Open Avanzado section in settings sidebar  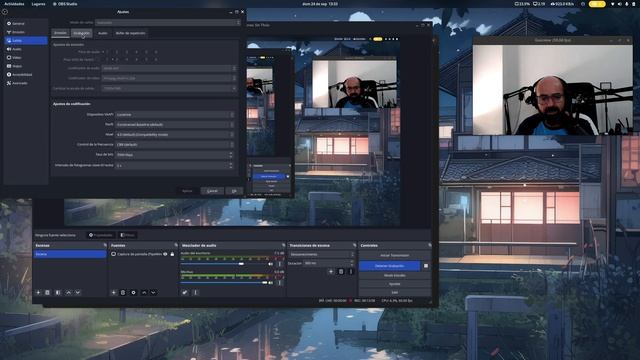click(25, 83)
